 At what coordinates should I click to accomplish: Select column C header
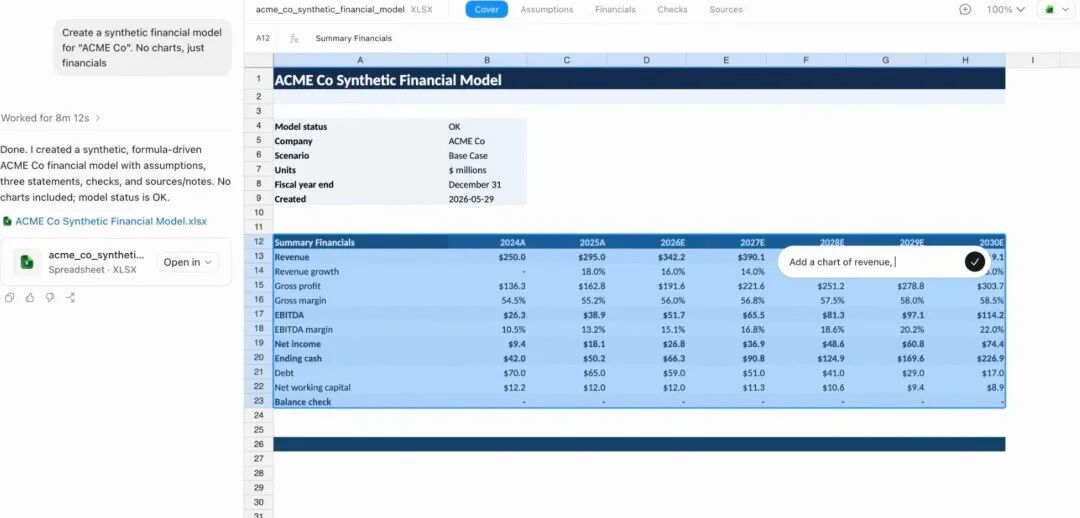[567, 61]
